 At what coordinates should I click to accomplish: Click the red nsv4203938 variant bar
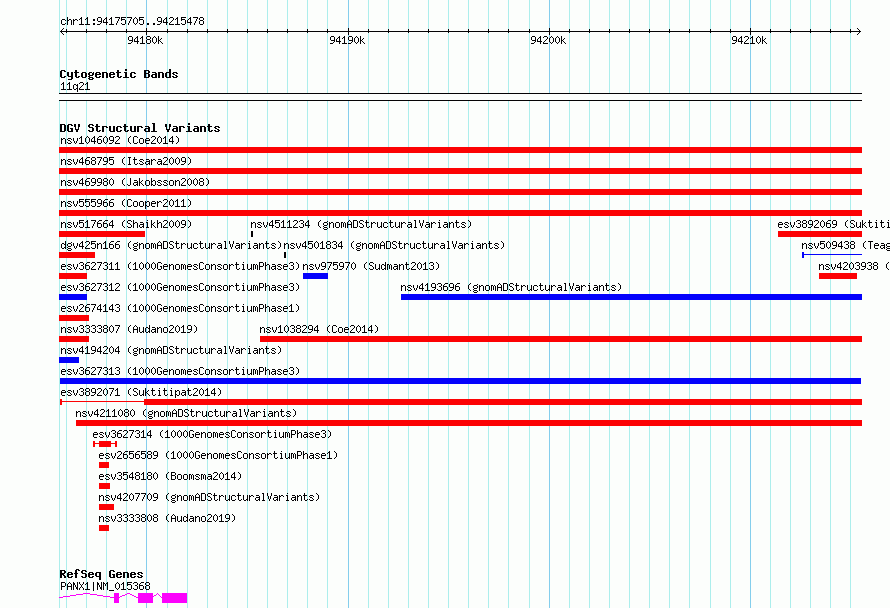pos(838,276)
